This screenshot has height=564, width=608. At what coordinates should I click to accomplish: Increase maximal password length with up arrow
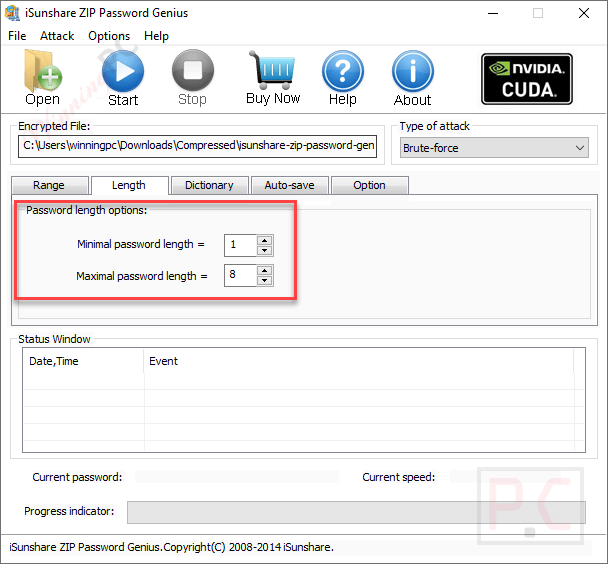(x=265, y=270)
